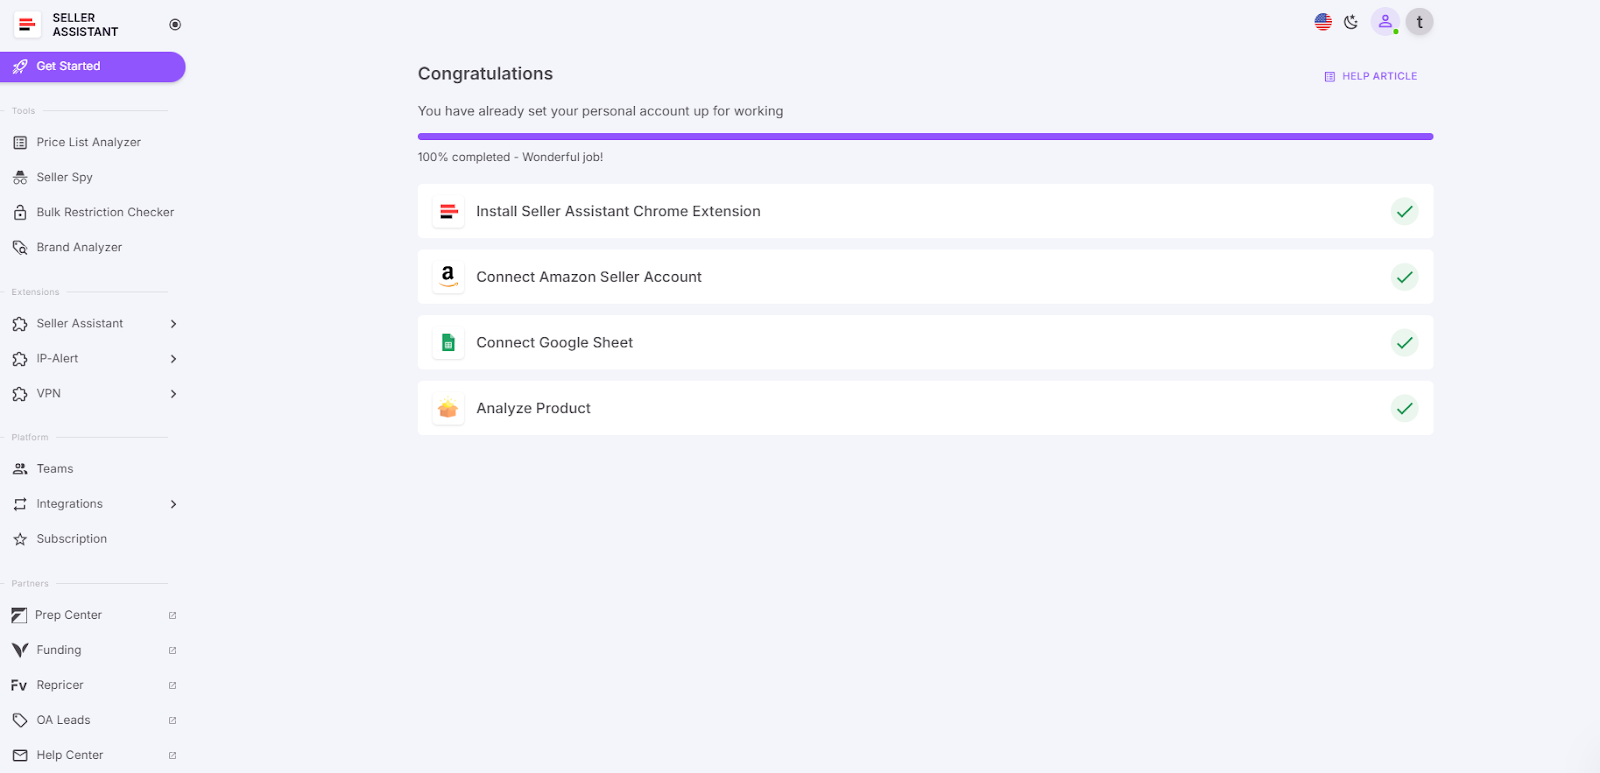The image size is (1600, 773).
Task: Select the Get Started menu item
Action: coord(67,66)
